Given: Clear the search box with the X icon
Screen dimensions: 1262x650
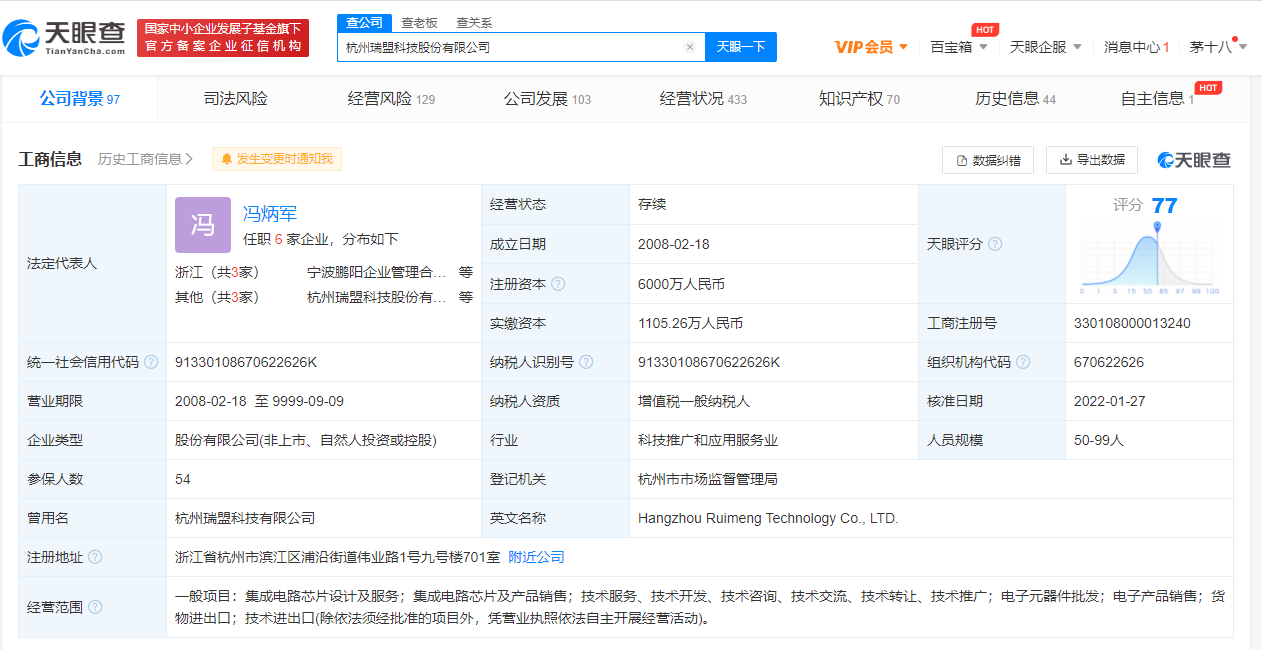Looking at the screenshot, I should (689, 47).
